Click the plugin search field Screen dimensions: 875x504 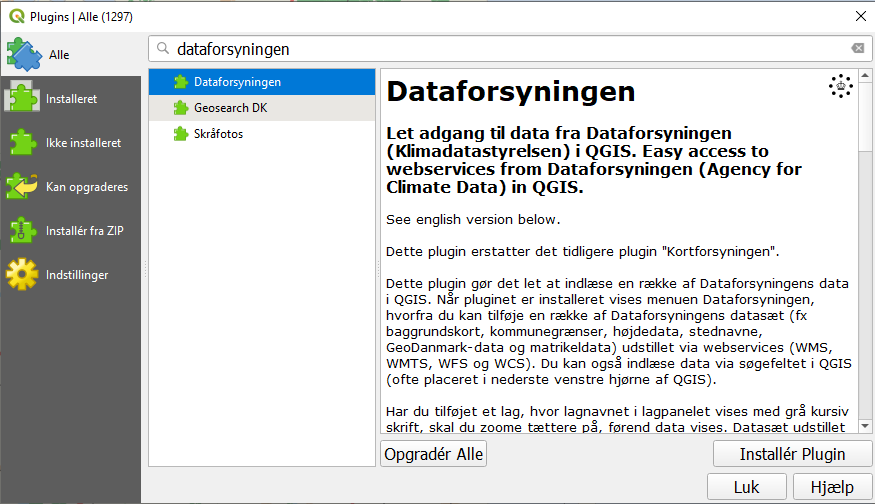pos(510,49)
